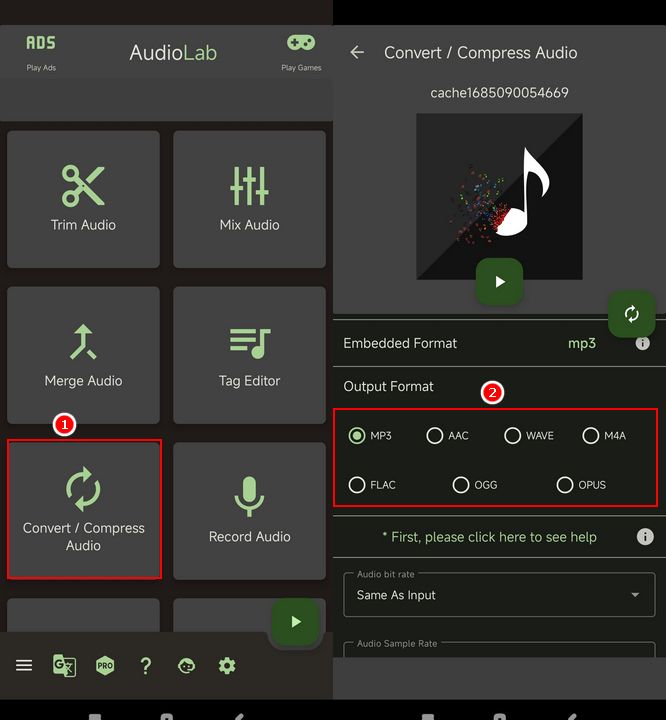
Task: Play the audio preview under album art
Action: tap(499, 281)
